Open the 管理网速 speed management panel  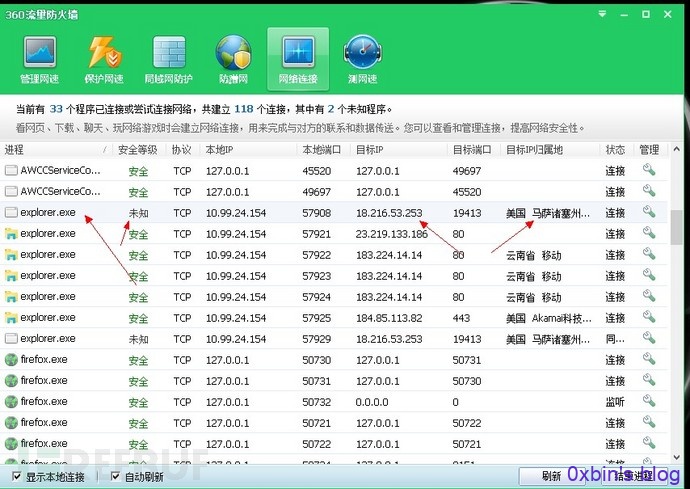pos(40,59)
